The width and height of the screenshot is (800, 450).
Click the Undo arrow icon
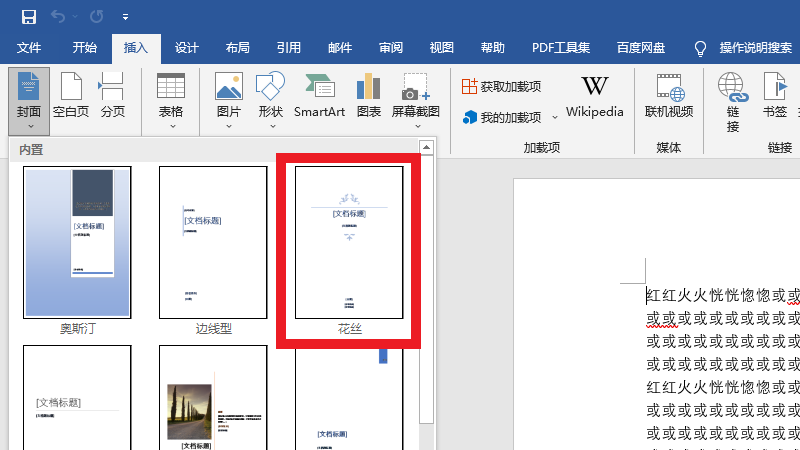click(58, 17)
